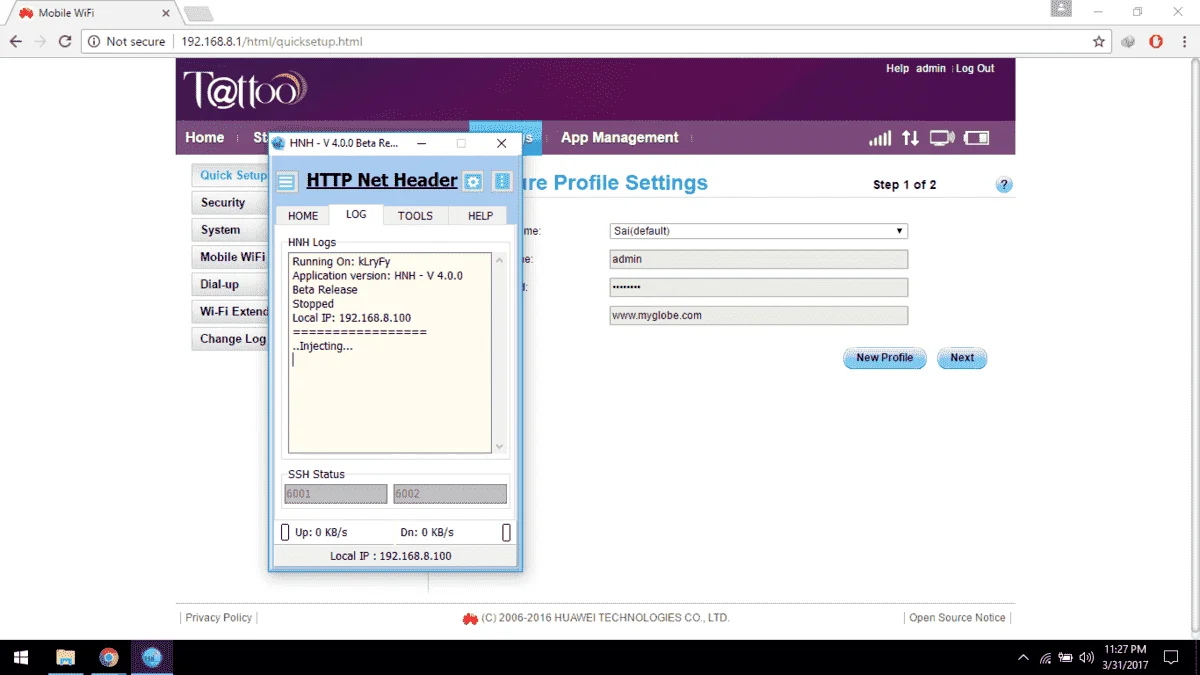Image resolution: width=1200 pixels, height=675 pixels.
Task: Click the password field
Action: pyautogui.click(x=759, y=287)
